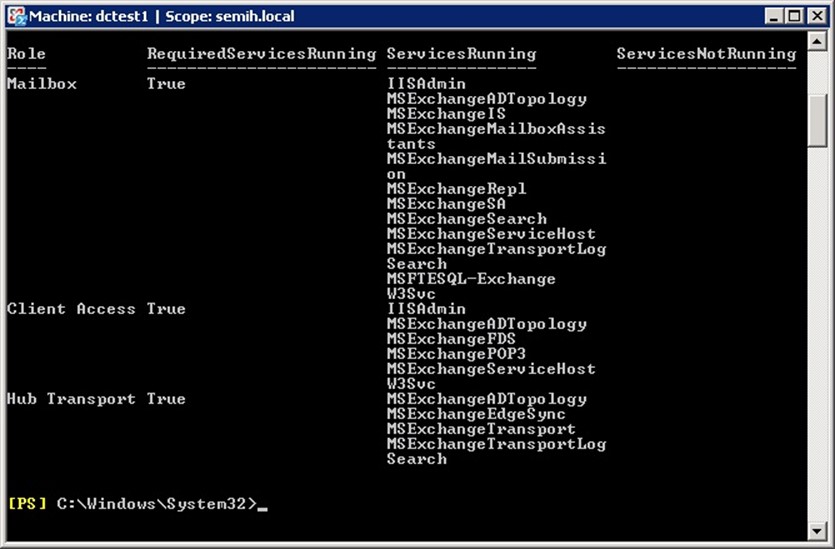Click the vertical scrollbar thumb
Viewport: 835px width, 549px height.
[819, 122]
